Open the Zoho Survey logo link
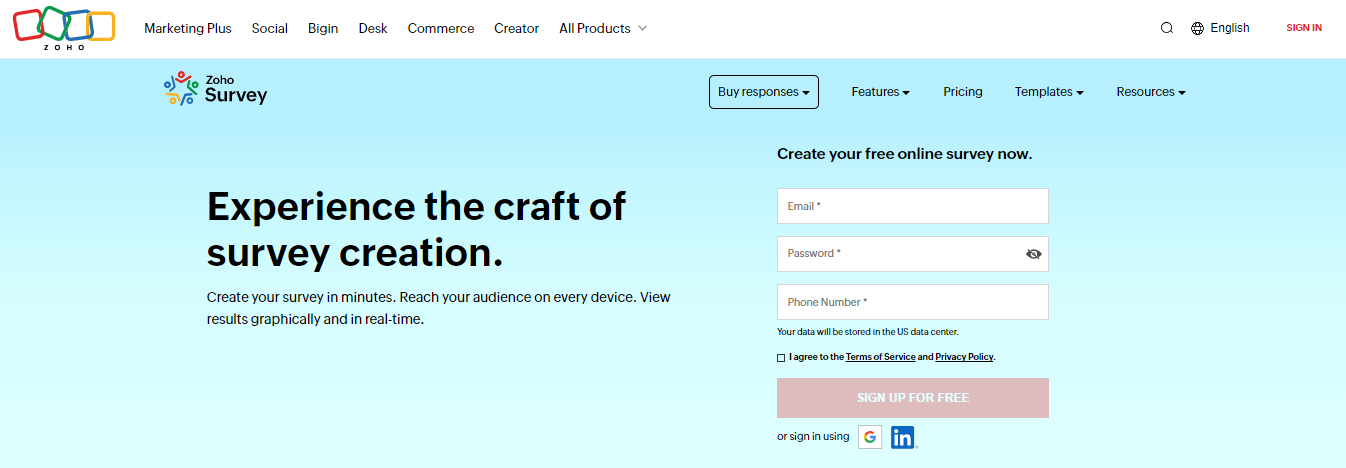 pyautogui.click(x=215, y=89)
